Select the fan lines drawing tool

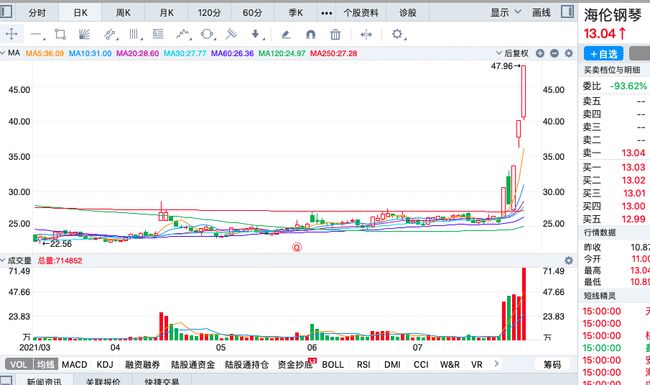click(84, 34)
